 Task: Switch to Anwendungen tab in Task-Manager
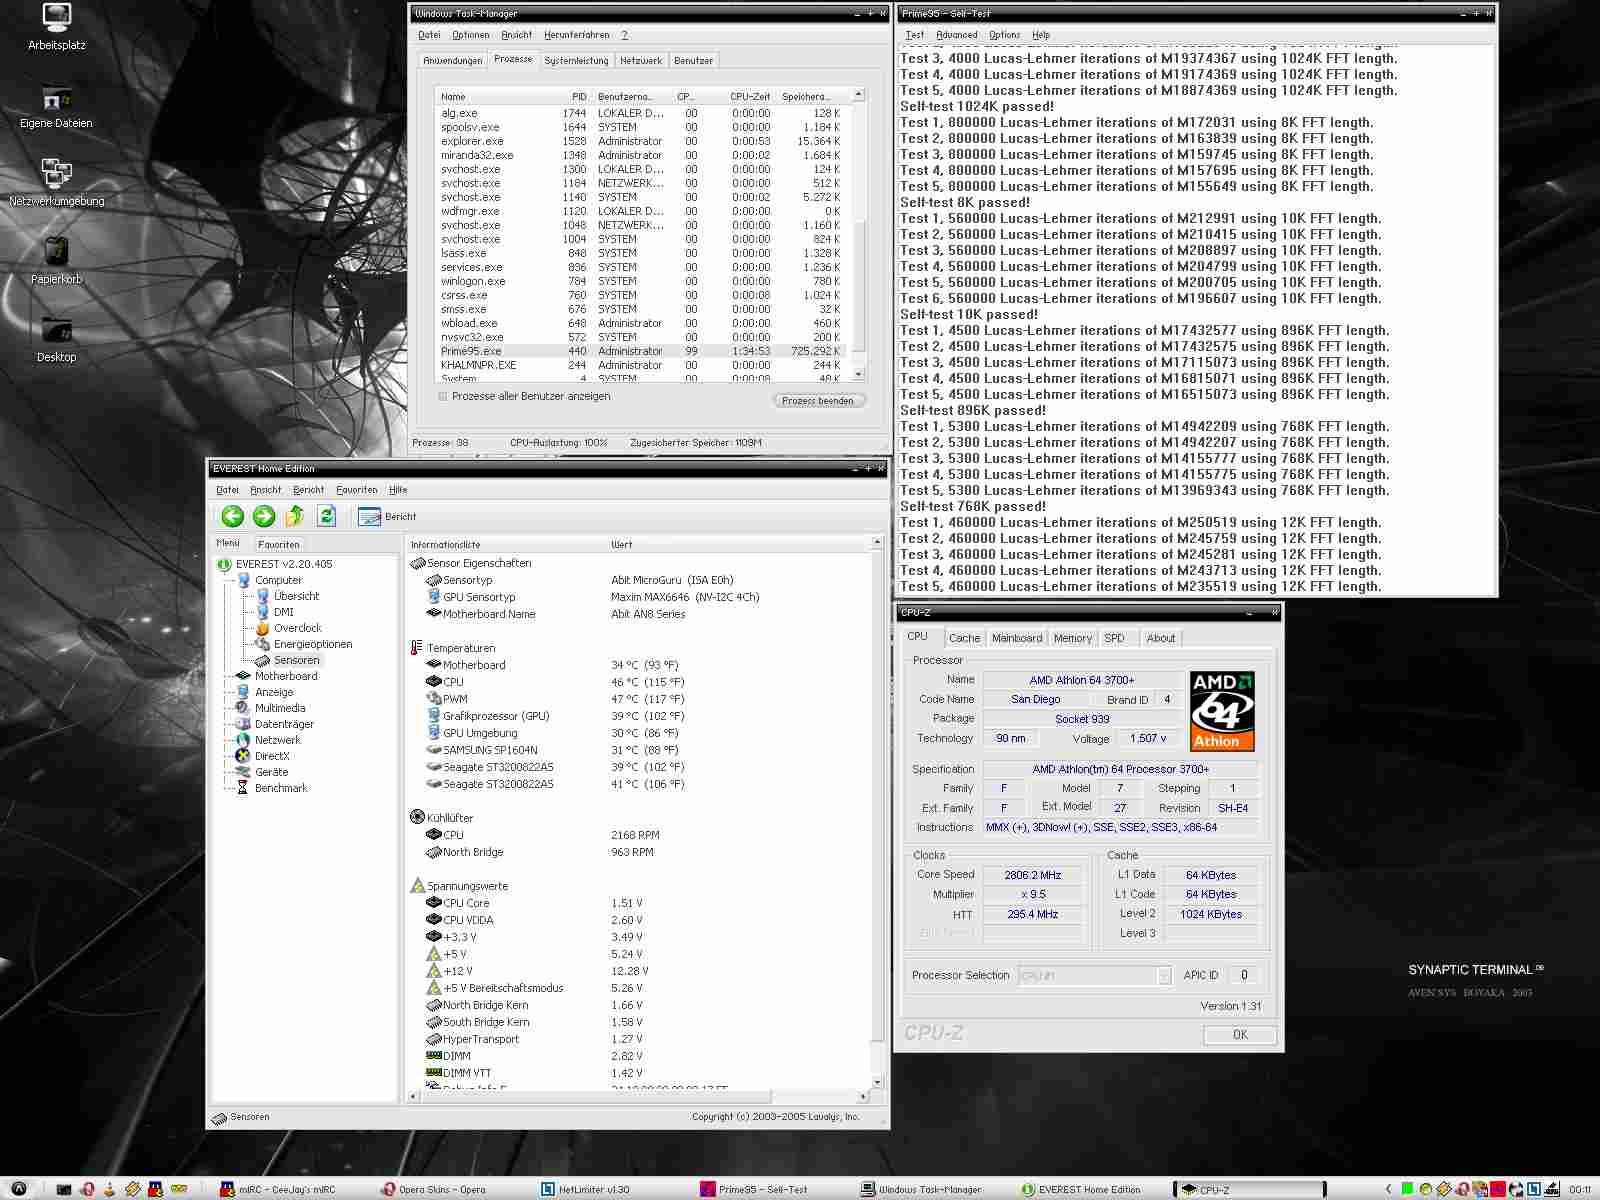click(x=453, y=61)
